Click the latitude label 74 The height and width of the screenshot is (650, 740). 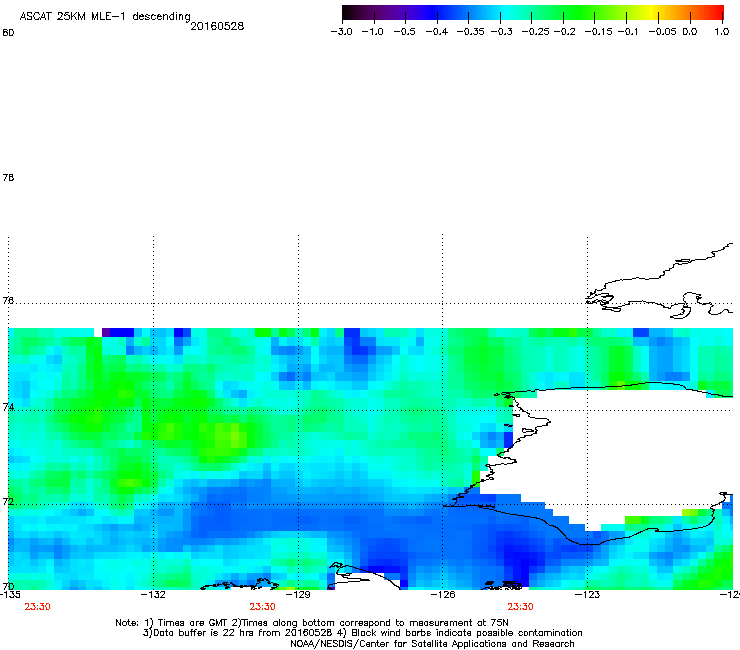(8, 407)
